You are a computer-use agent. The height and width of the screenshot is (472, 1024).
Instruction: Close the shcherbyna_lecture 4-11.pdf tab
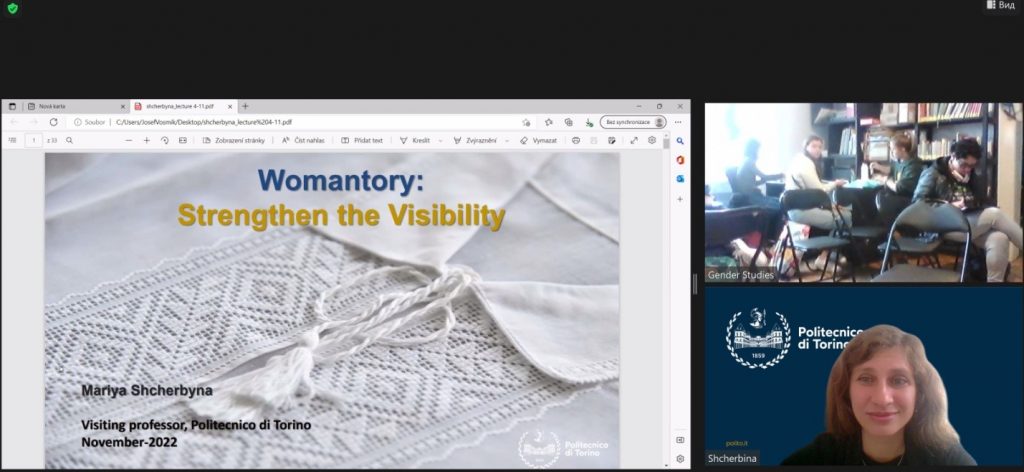[230, 106]
